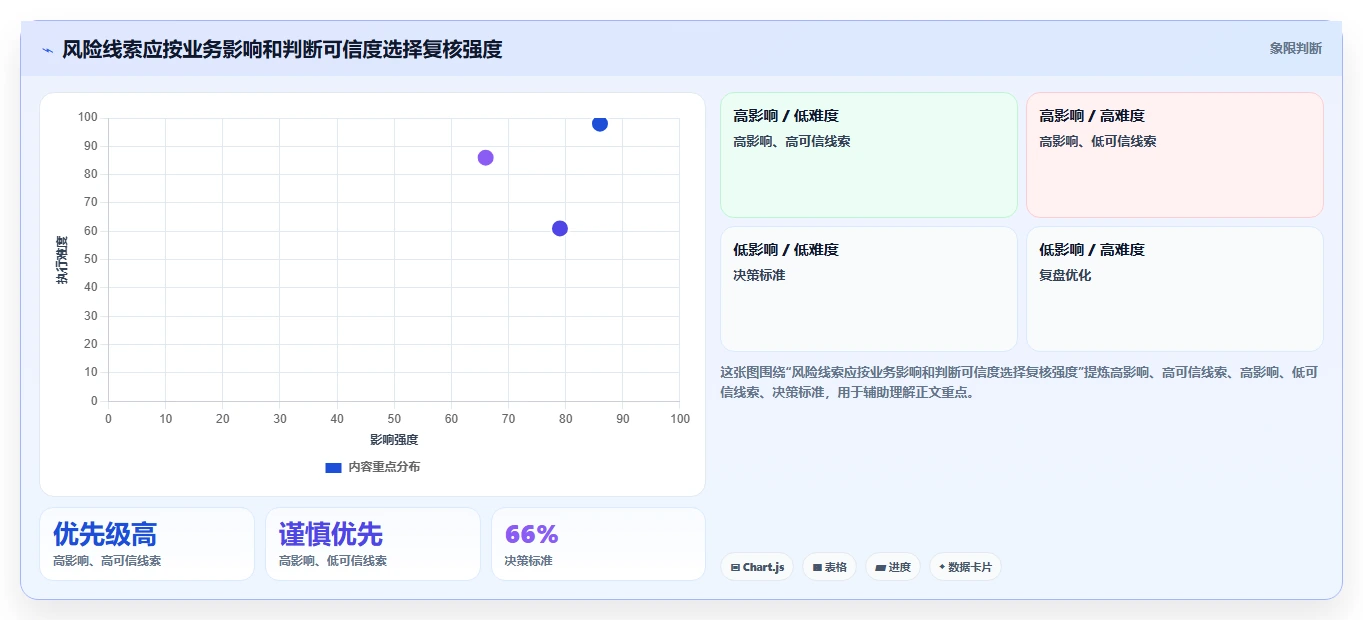Click the 数据卡片 sparkle icon
Viewport: 1363px width, 620px height.
click(942, 567)
